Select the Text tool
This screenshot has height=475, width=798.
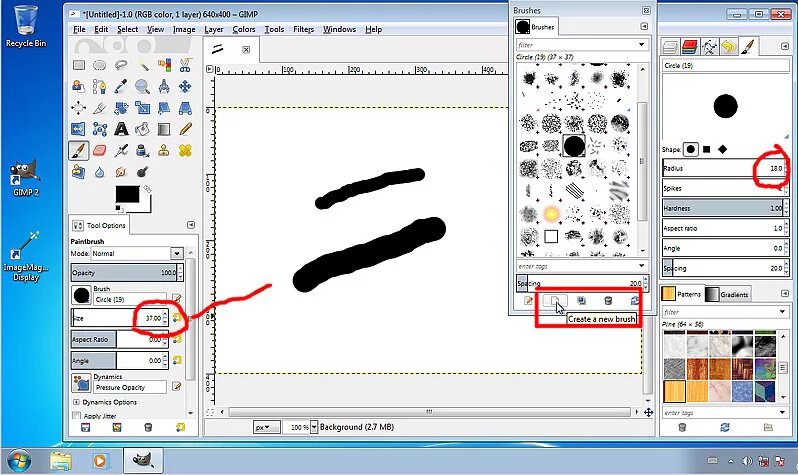[x=121, y=129]
